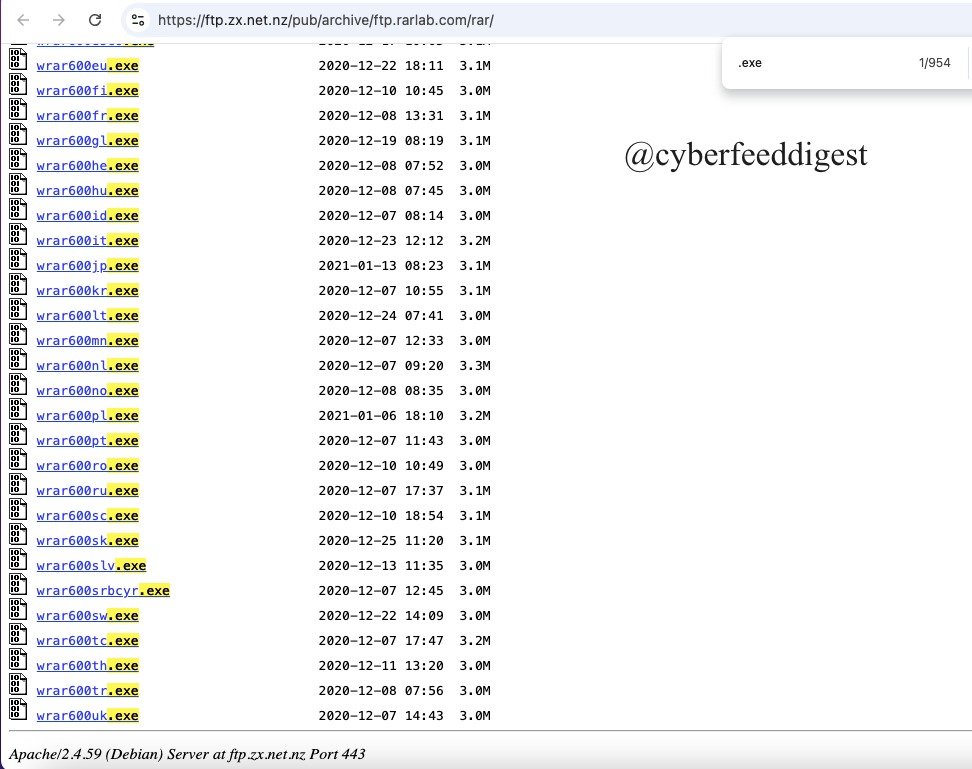Open the wrar600ro.exe link

(x=87, y=465)
